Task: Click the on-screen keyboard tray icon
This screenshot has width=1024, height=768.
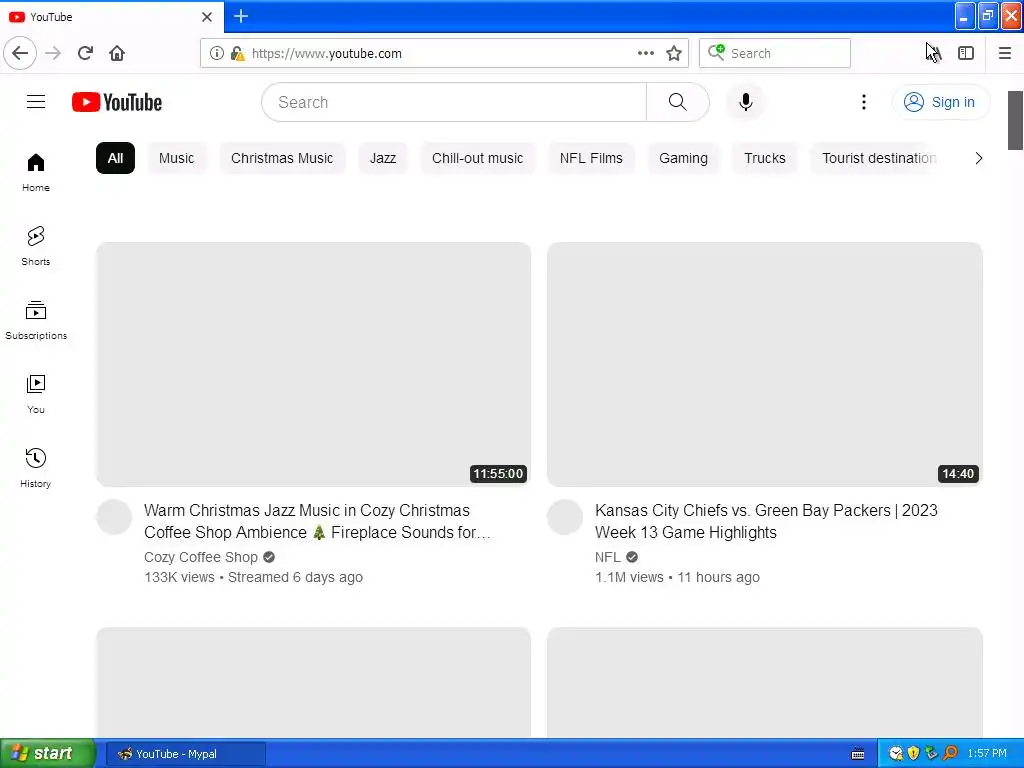Action: pyautogui.click(x=858, y=754)
